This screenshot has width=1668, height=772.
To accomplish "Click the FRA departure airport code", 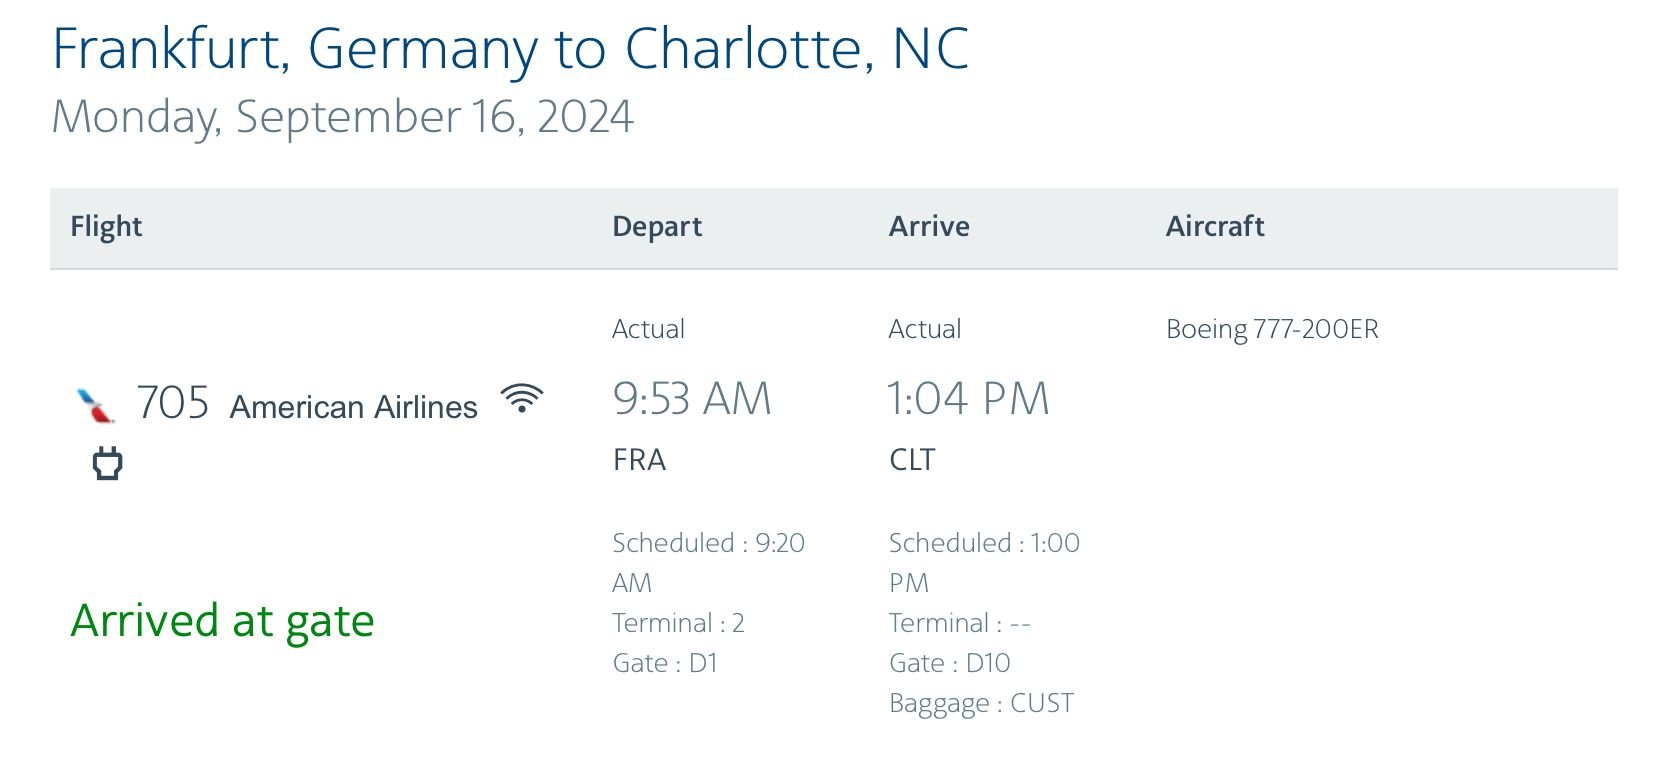I will [x=639, y=460].
